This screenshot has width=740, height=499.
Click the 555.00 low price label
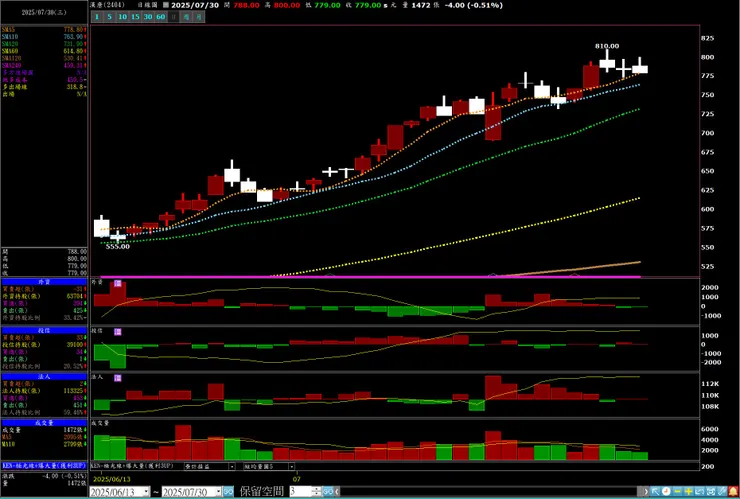[x=118, y=246]
